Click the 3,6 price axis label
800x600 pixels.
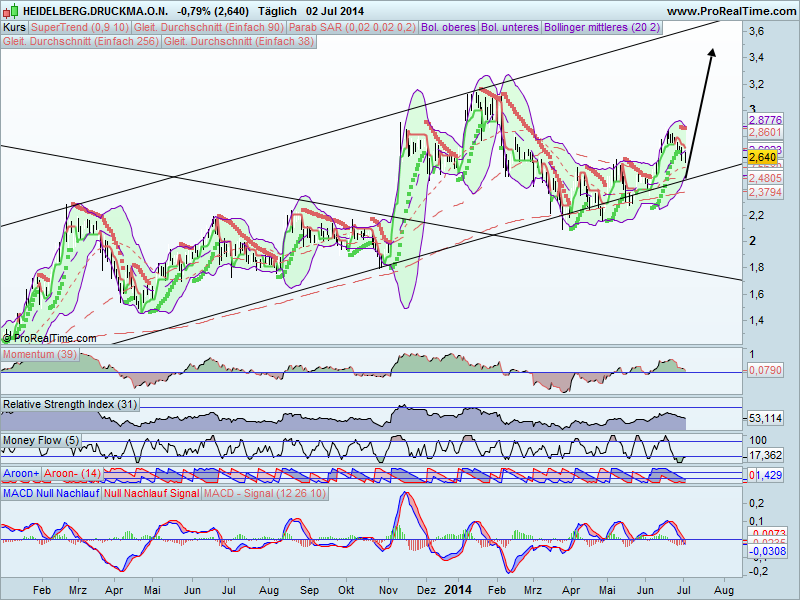click(757, 31)
